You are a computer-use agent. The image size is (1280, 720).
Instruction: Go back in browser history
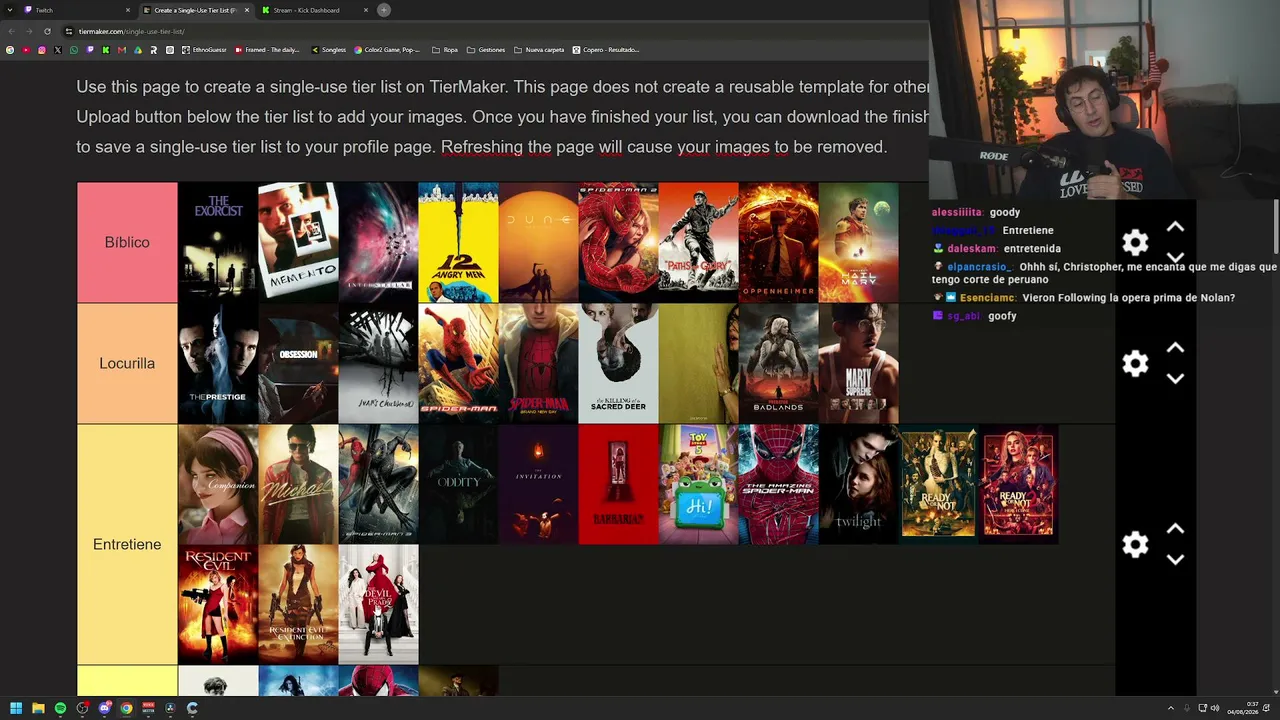click(x=11, y=31)
